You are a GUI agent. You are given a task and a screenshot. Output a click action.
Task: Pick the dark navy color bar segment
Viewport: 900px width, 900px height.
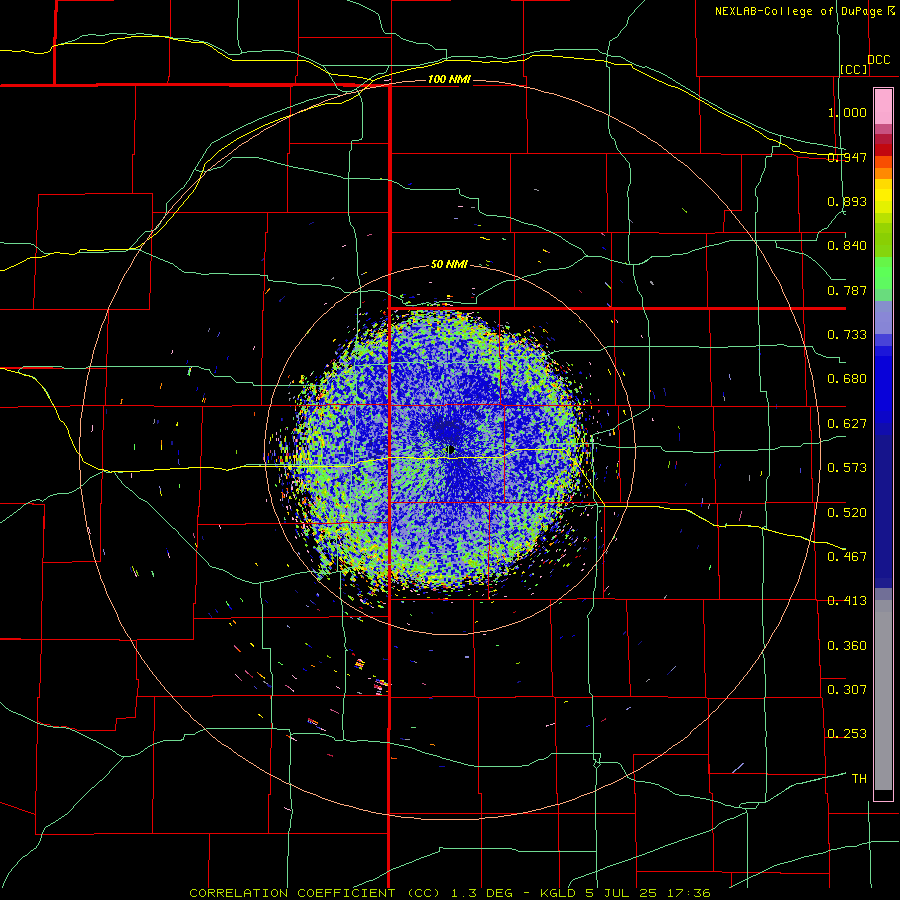883,511
